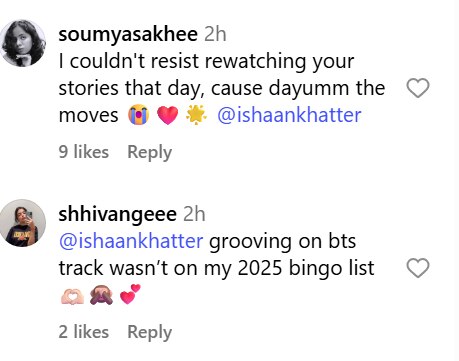Reply to soumyasakhee's comment
The image size is (459, 361).
click(x=150, y=153)
